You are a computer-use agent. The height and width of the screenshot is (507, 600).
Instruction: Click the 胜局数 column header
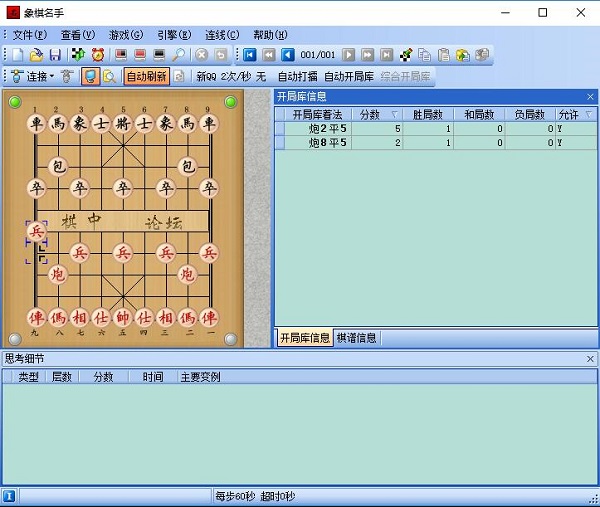click(428, 114)
